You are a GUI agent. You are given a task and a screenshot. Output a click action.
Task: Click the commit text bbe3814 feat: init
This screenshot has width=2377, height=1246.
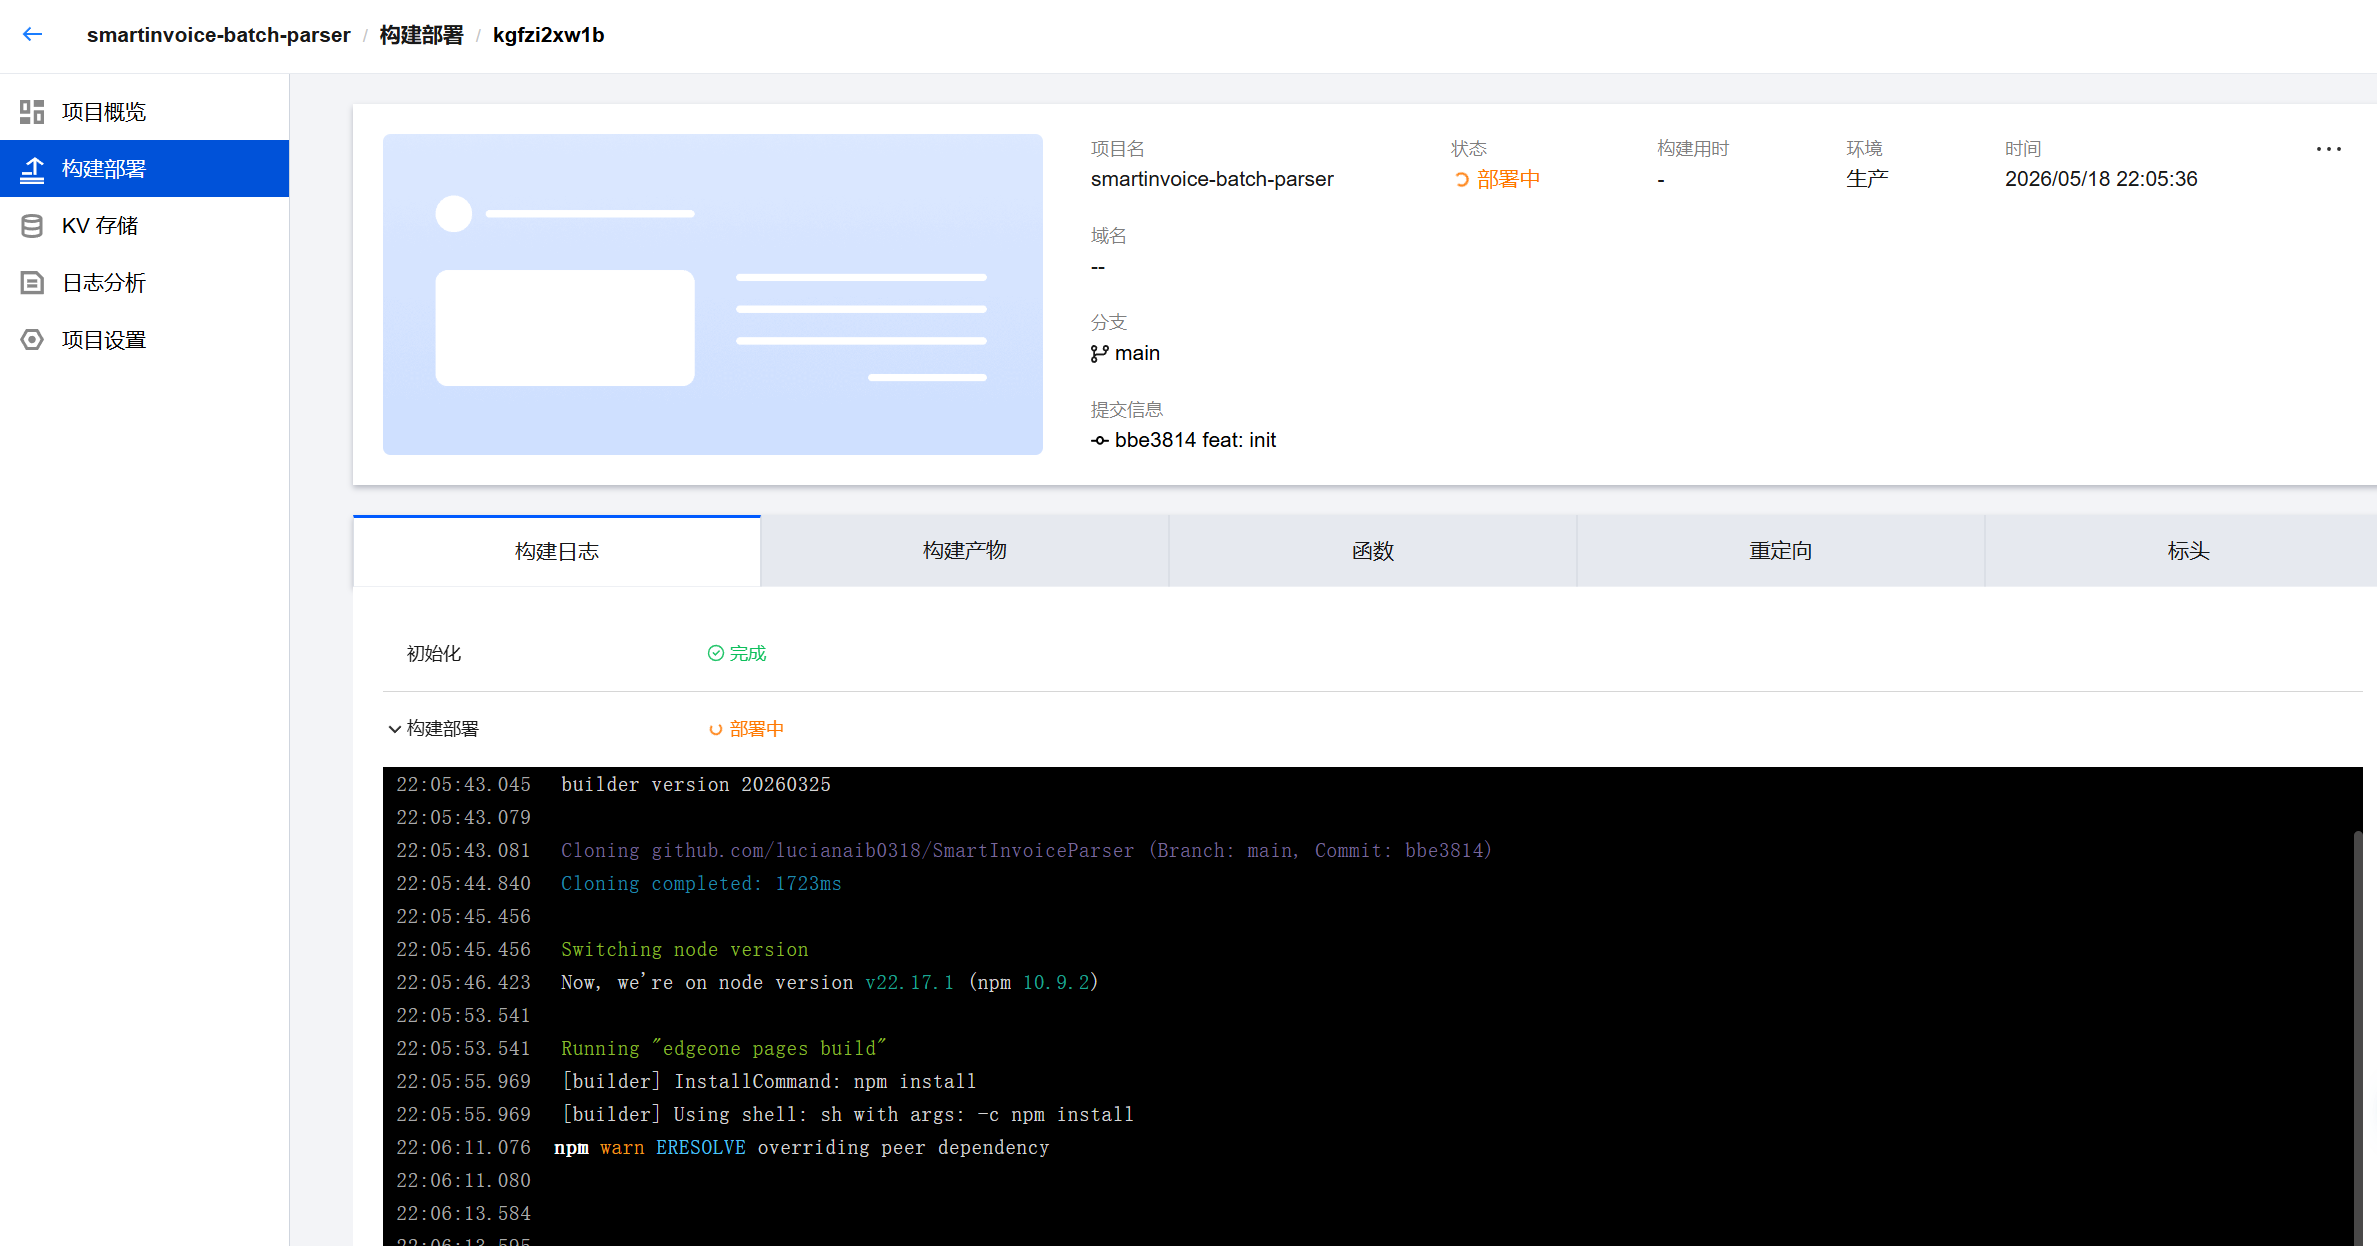(x=1196, y=441)
